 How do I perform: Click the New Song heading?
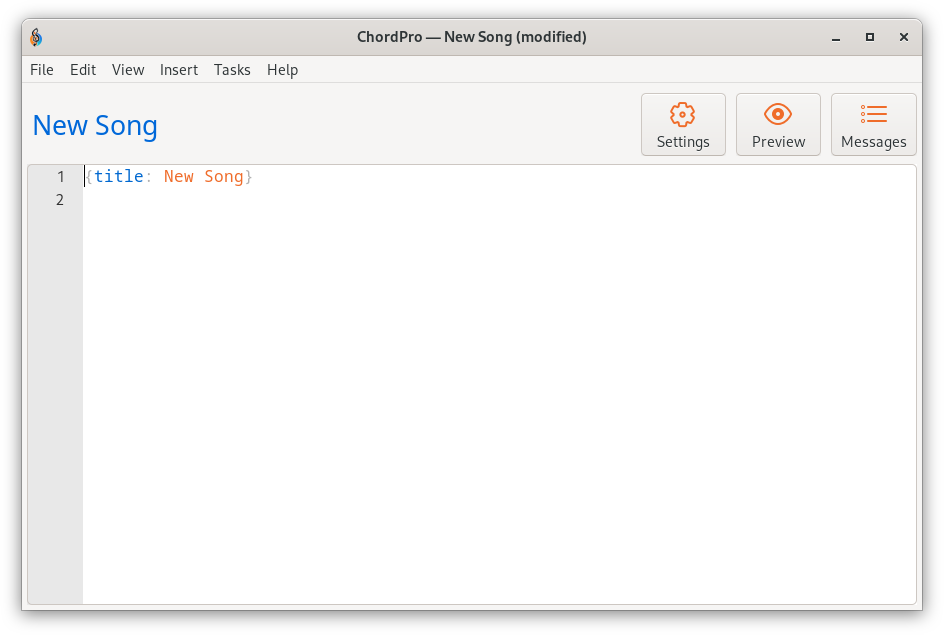[x=95, y=126]
